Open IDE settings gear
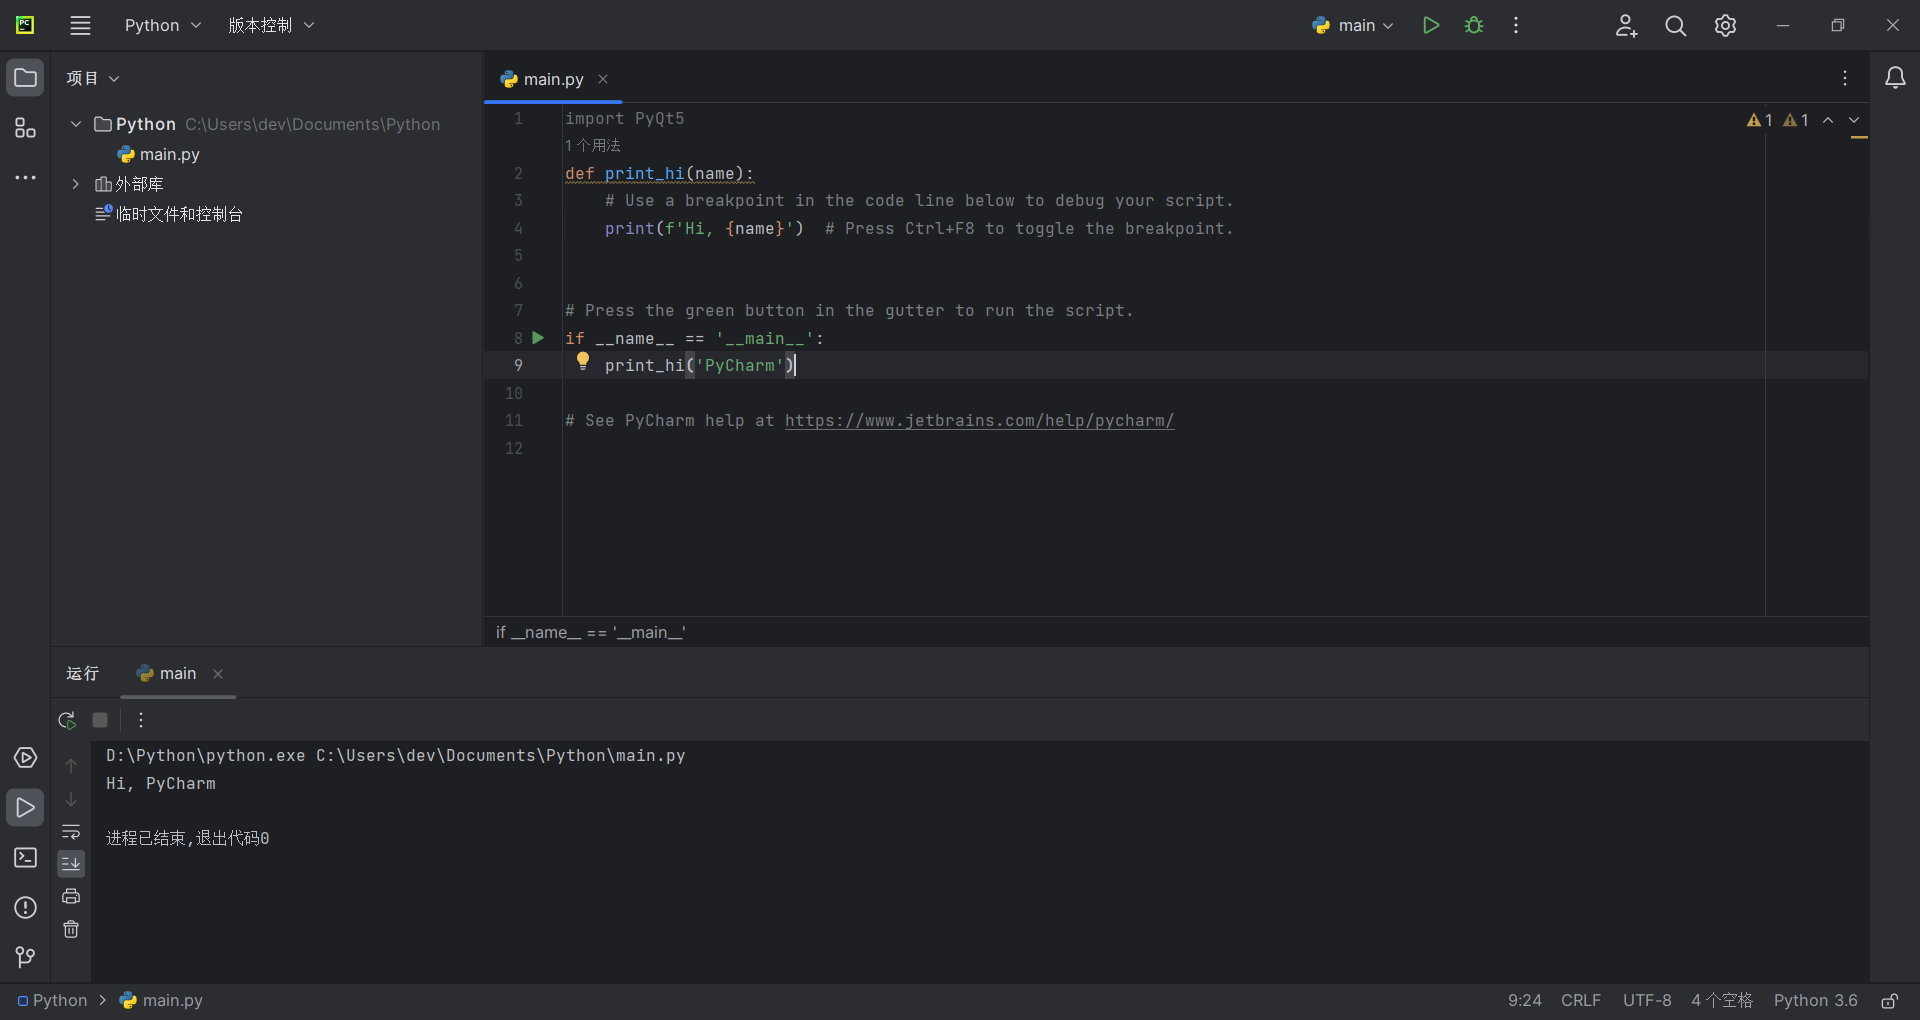This screenshot has height=1020, width=1920. 1725,25
